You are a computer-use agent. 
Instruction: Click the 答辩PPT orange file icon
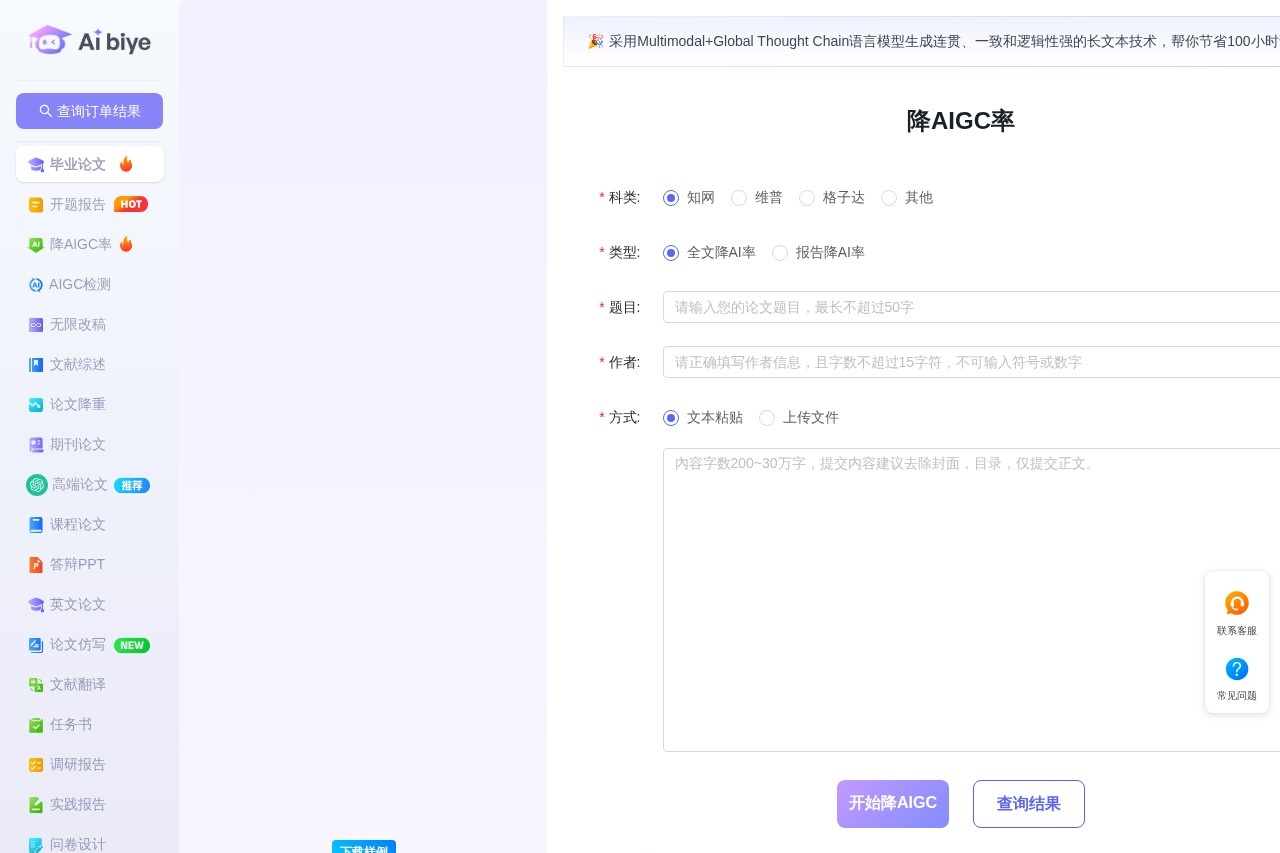point(36,565)
